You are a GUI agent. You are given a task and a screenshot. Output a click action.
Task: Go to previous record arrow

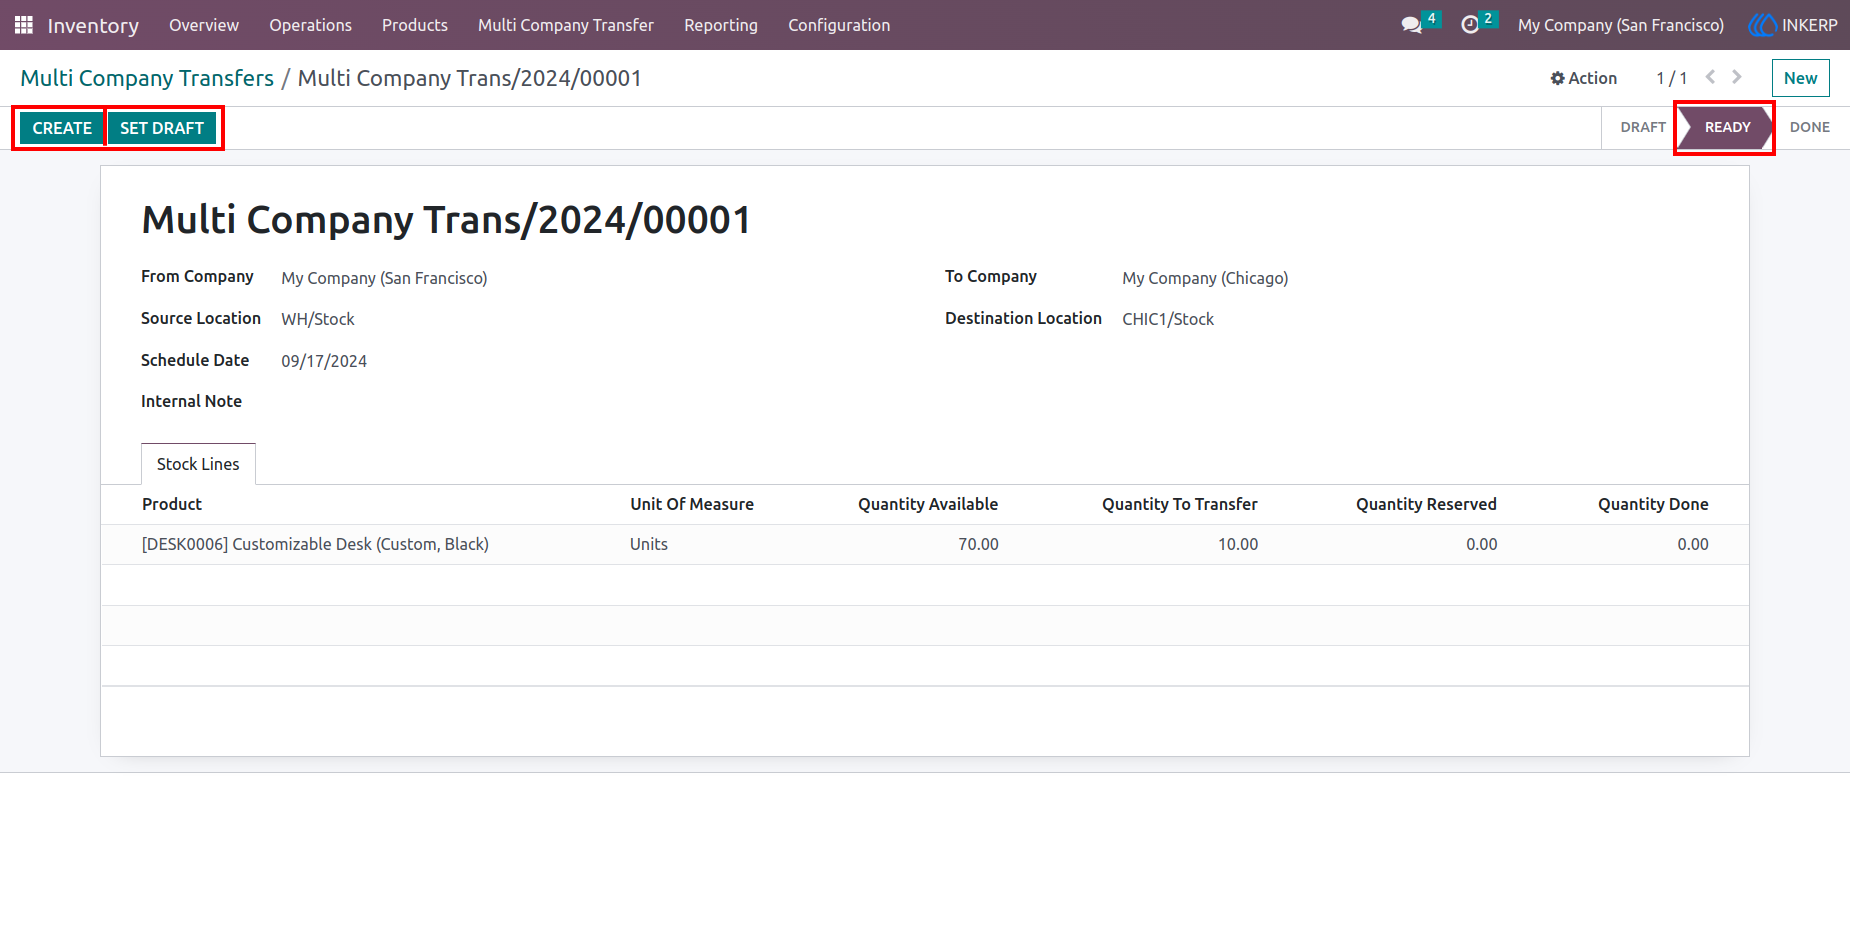pos(1710,77)
